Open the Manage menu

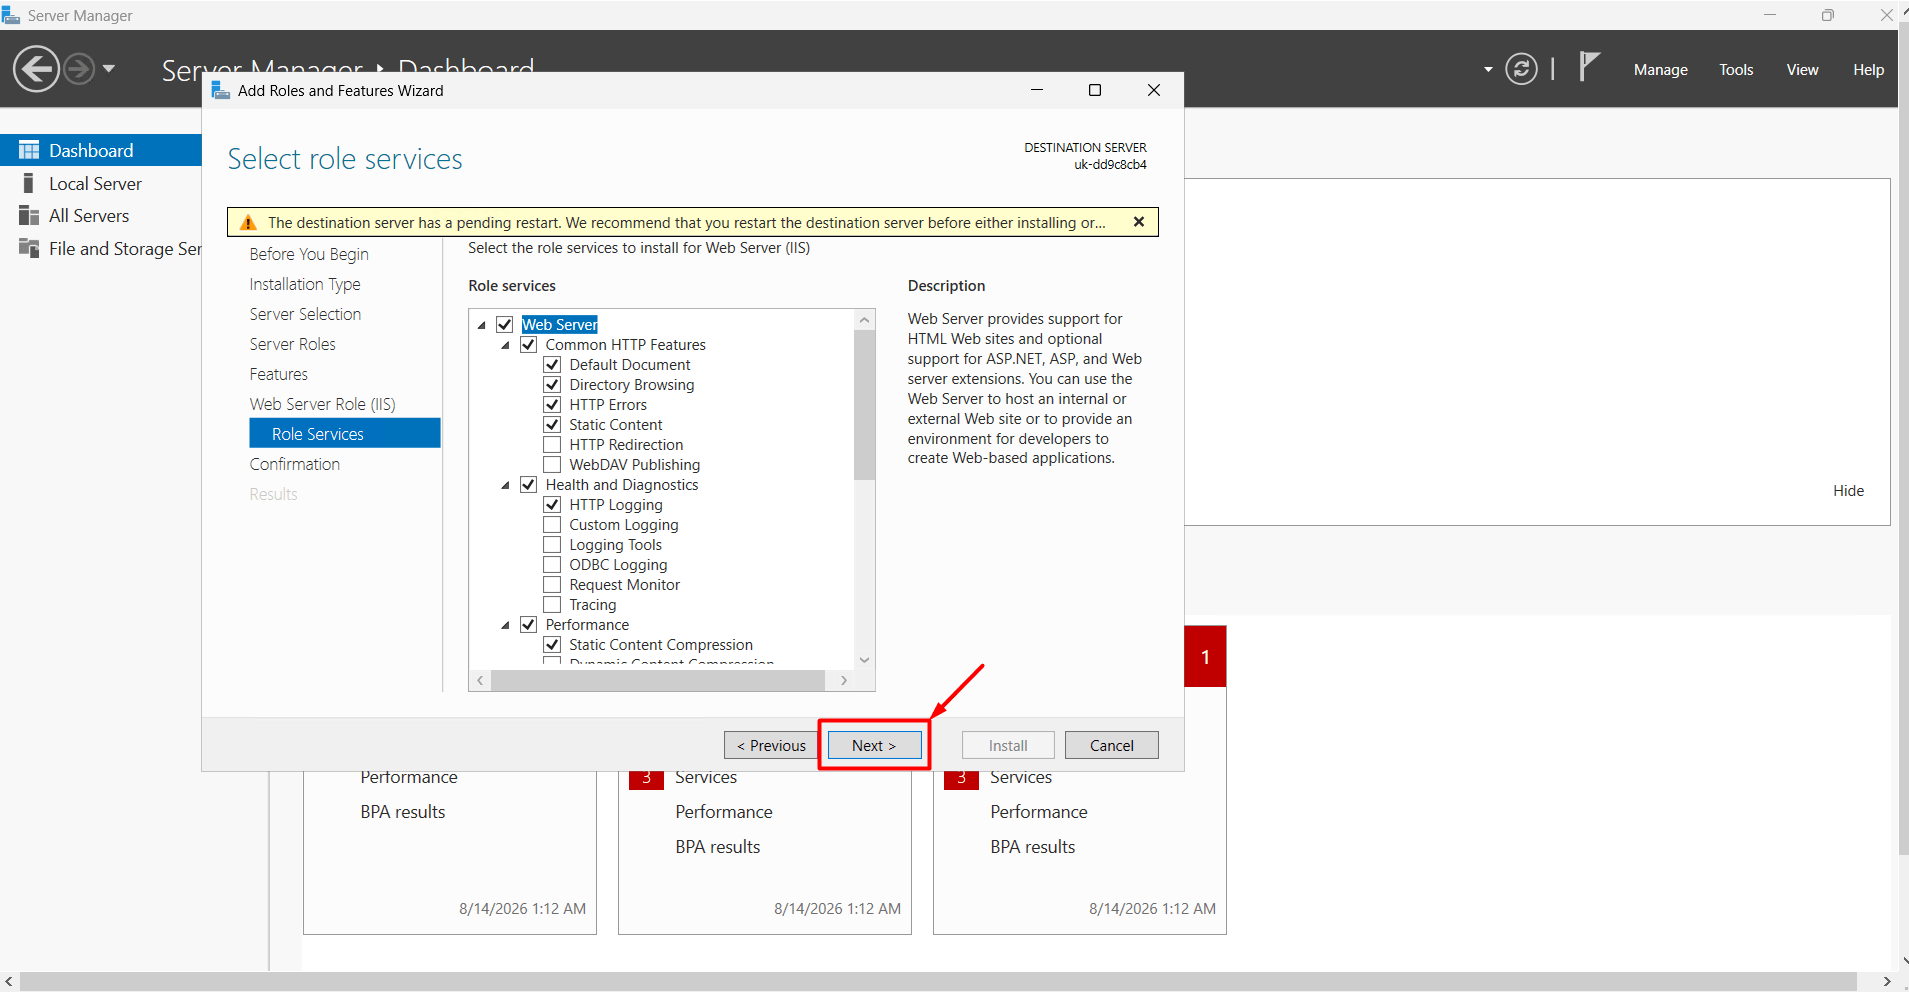click(x=1660, y=70)
